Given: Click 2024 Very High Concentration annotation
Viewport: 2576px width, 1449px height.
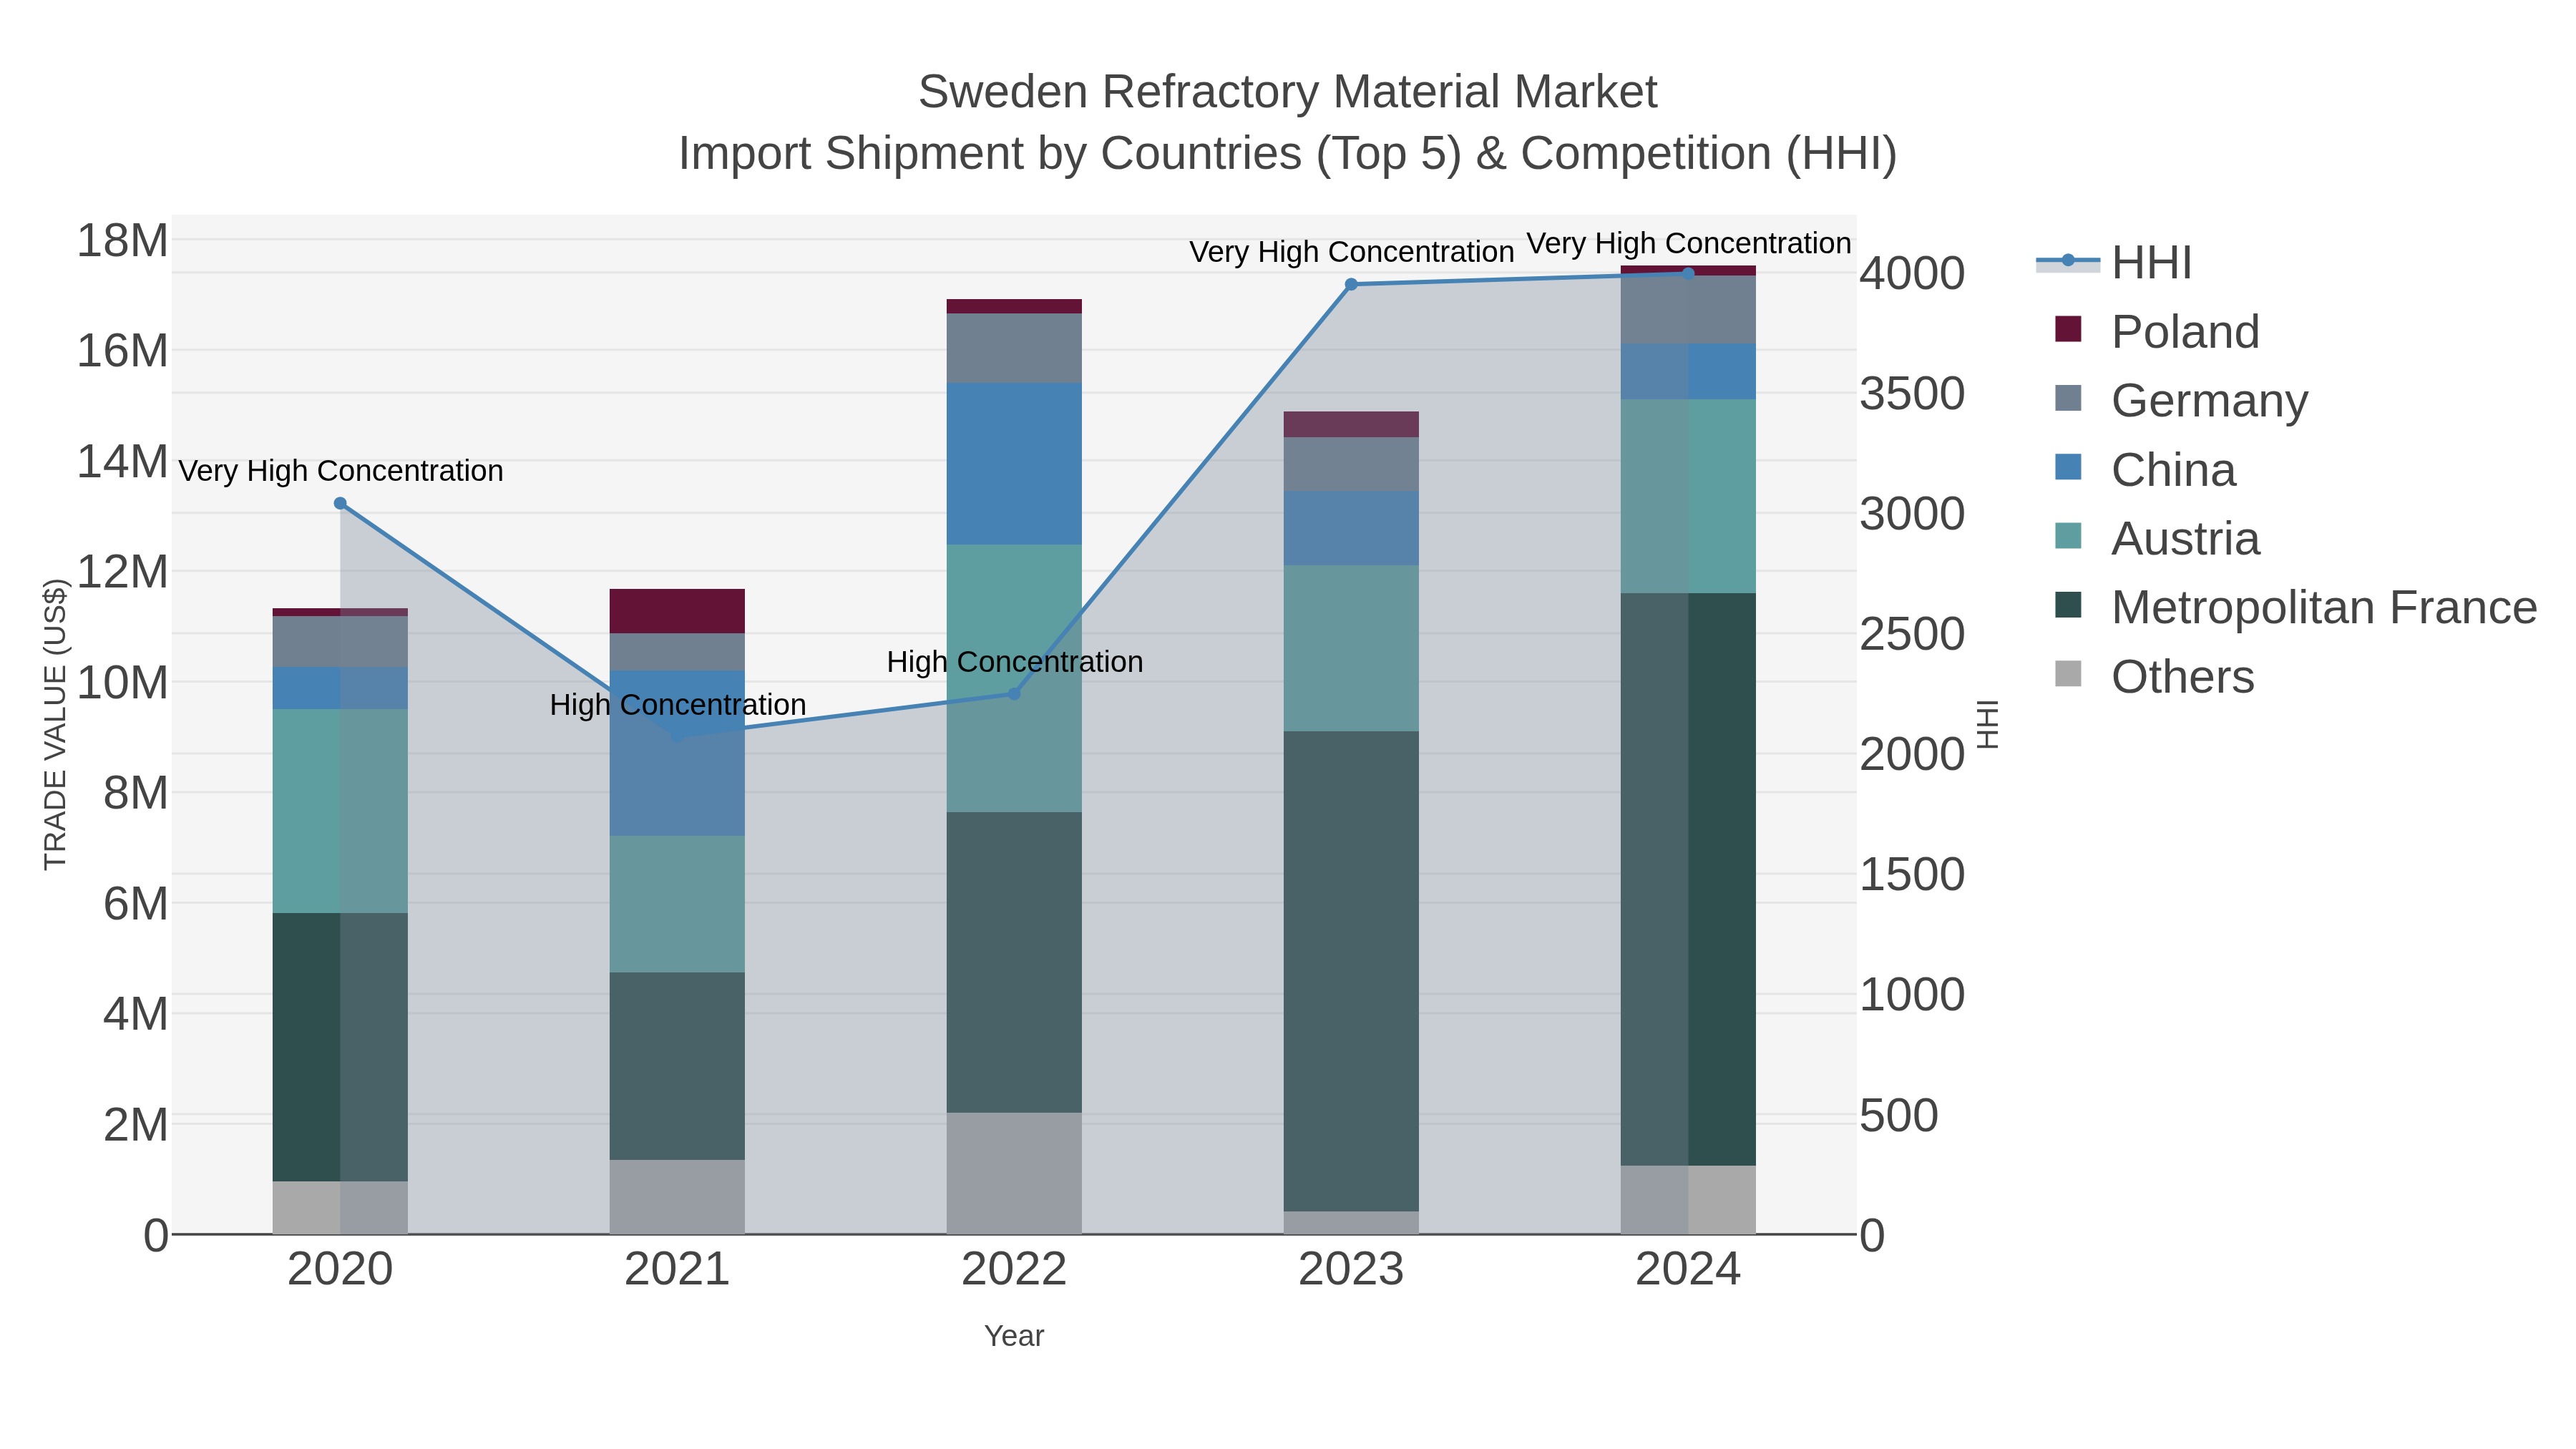Looking at the screenshot, I should pos(1689,243).
